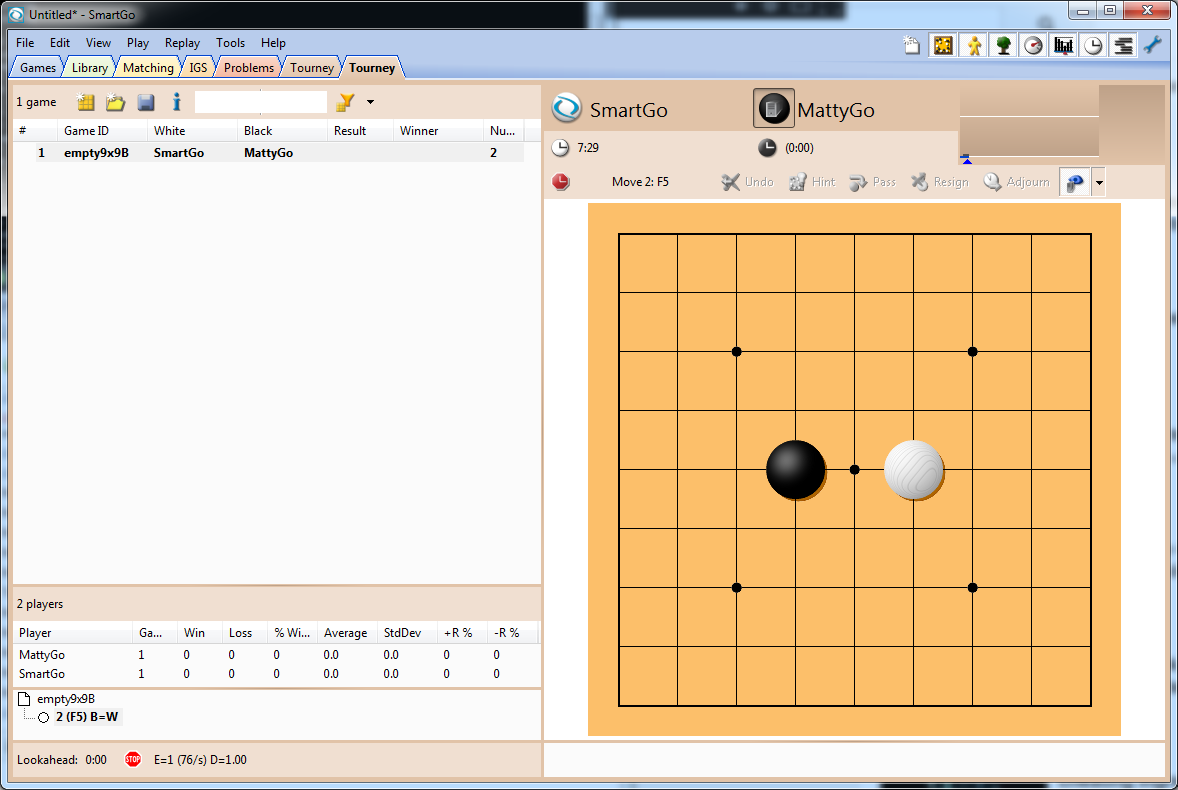Click the center star point on the board

tap(854, 469)
